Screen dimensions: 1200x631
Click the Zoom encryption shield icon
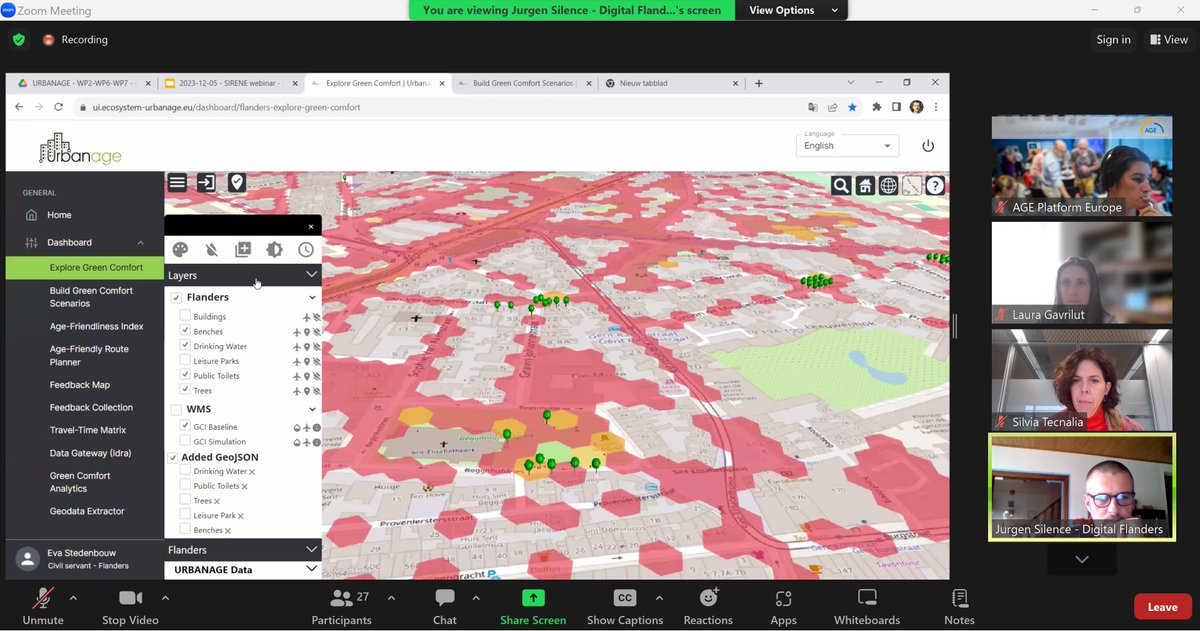click(19, 40)
